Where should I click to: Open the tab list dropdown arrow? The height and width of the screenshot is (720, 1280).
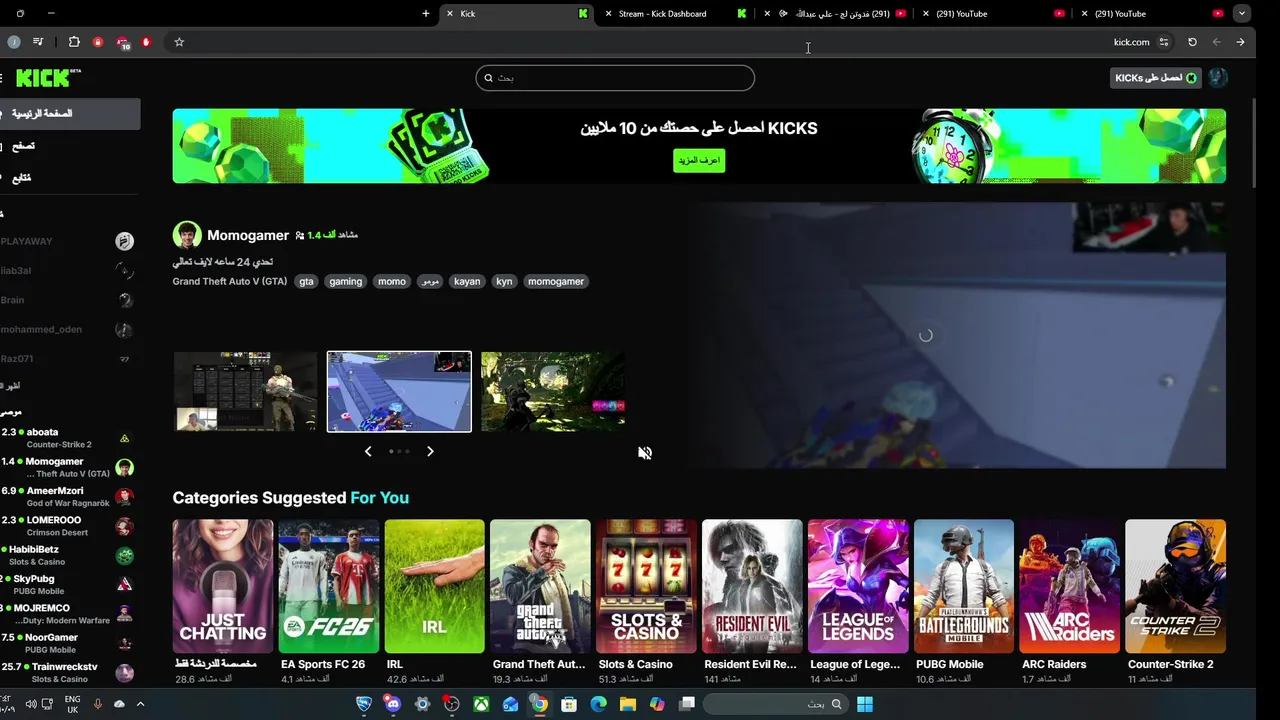click(1242, 14)
